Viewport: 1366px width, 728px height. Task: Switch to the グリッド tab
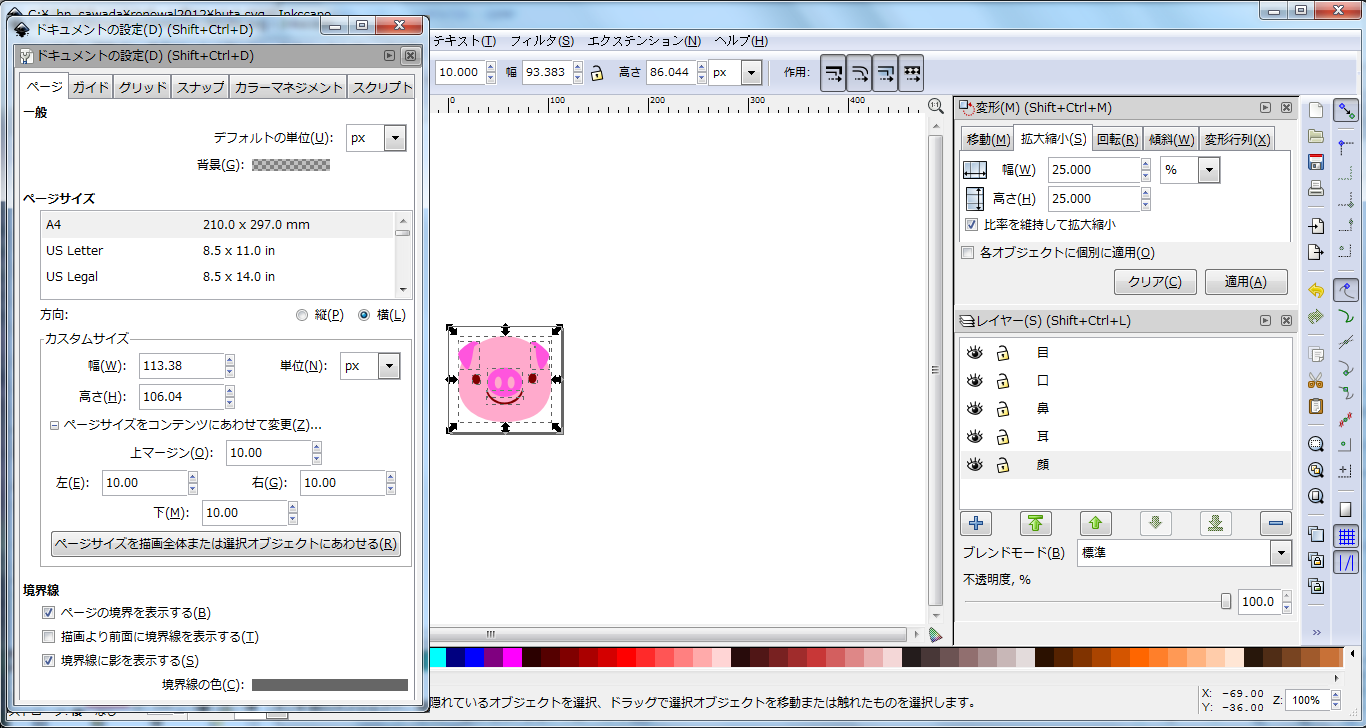142,87
